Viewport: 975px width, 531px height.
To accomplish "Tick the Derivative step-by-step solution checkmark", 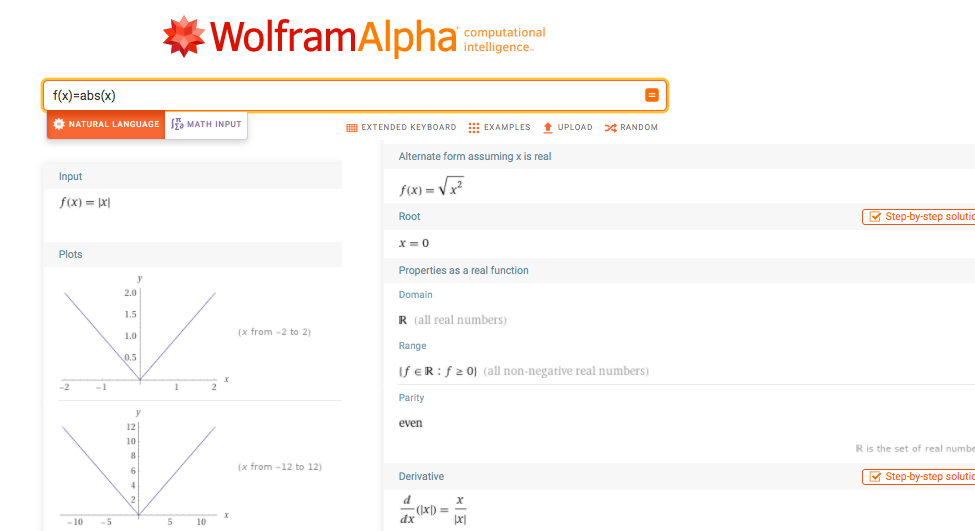I will point(874,477).
